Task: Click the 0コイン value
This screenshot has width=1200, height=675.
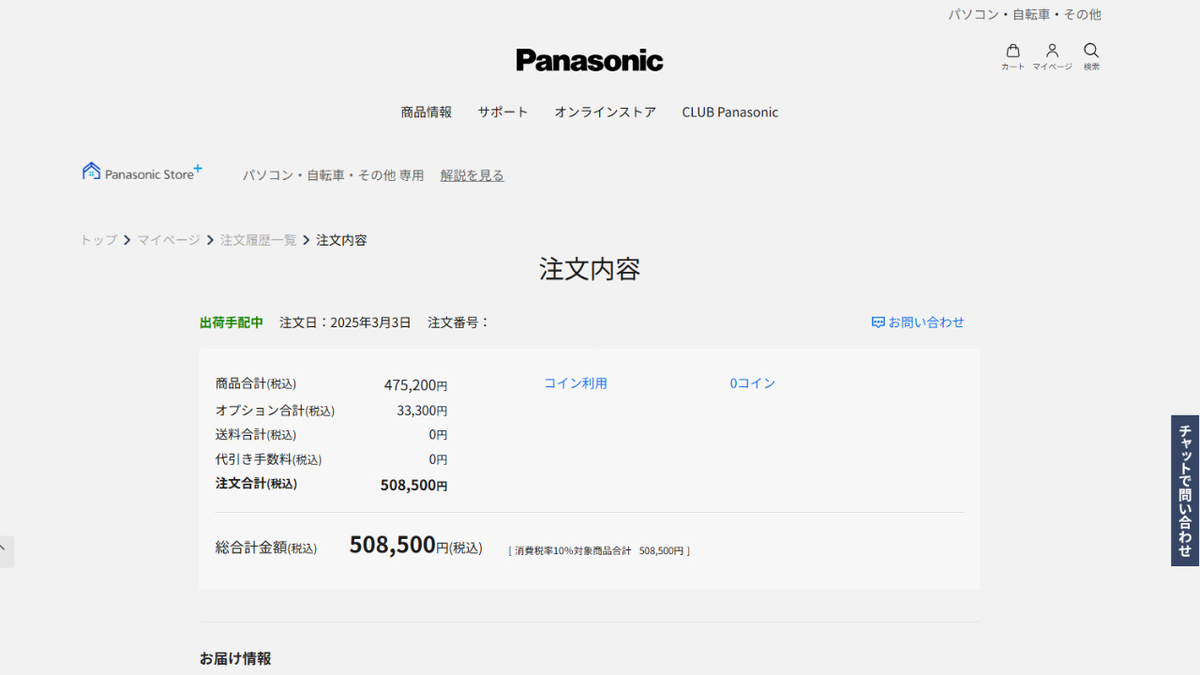Action: [x=752, y=383]
